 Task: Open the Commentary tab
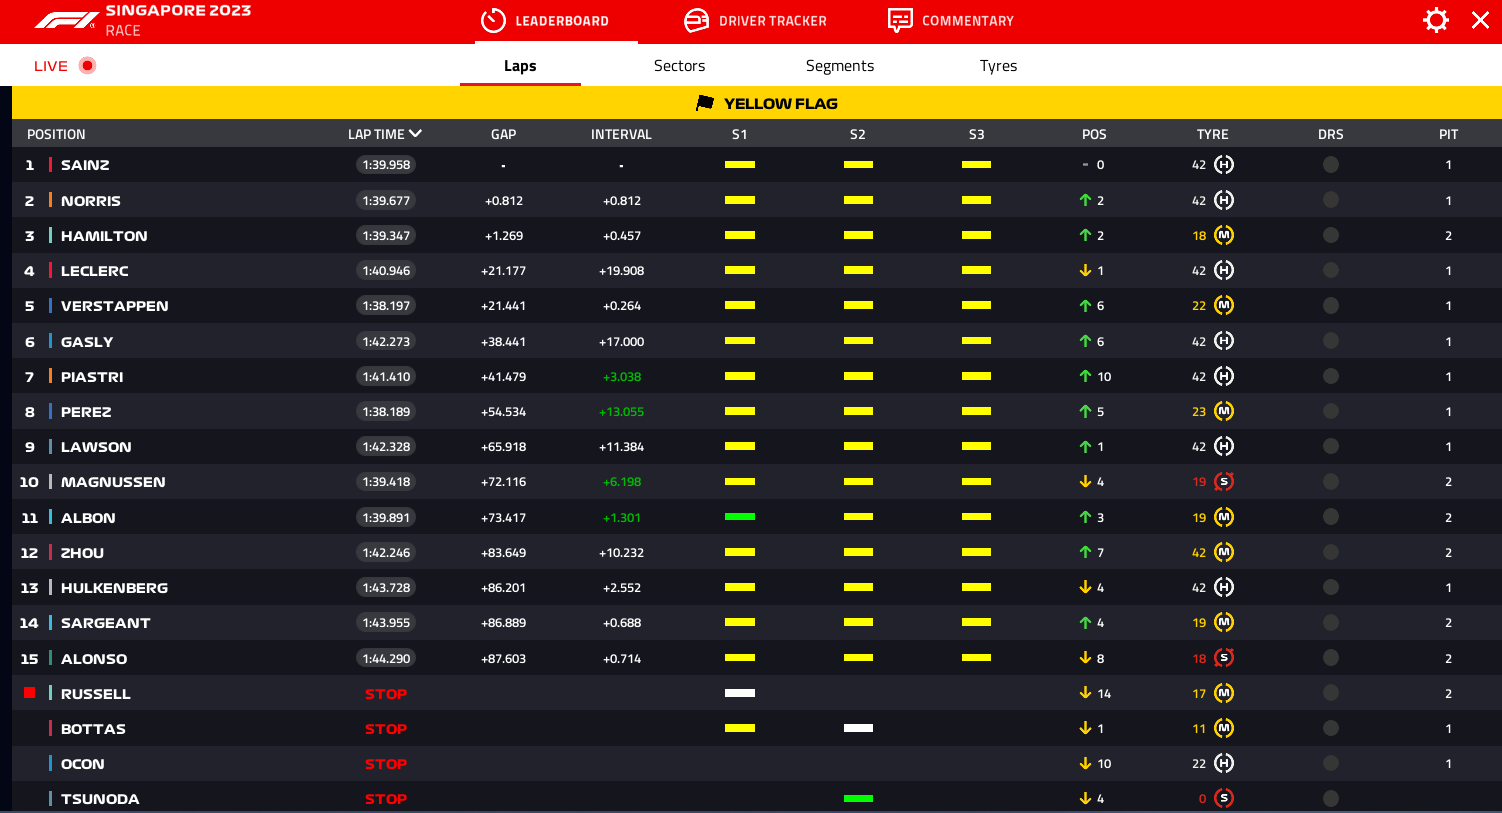[951, 20]
